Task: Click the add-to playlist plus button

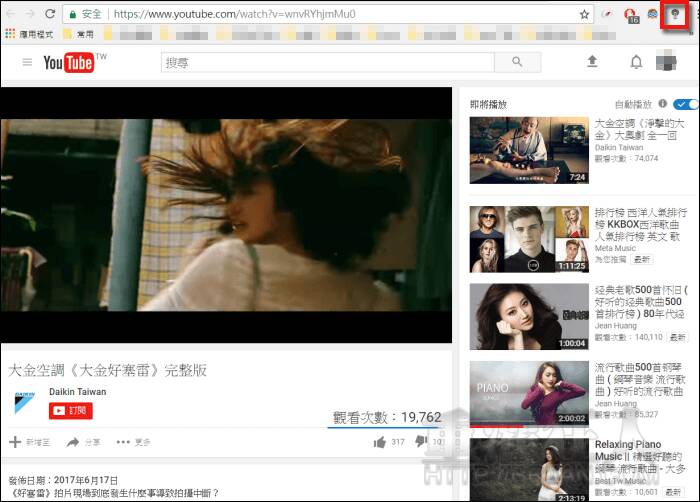Action: click(29, 442)
